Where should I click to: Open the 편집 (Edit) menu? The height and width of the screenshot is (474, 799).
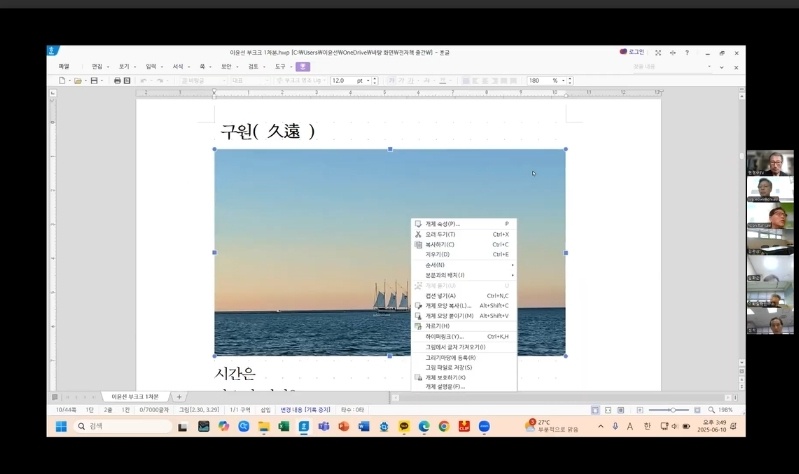pos(97,66)
